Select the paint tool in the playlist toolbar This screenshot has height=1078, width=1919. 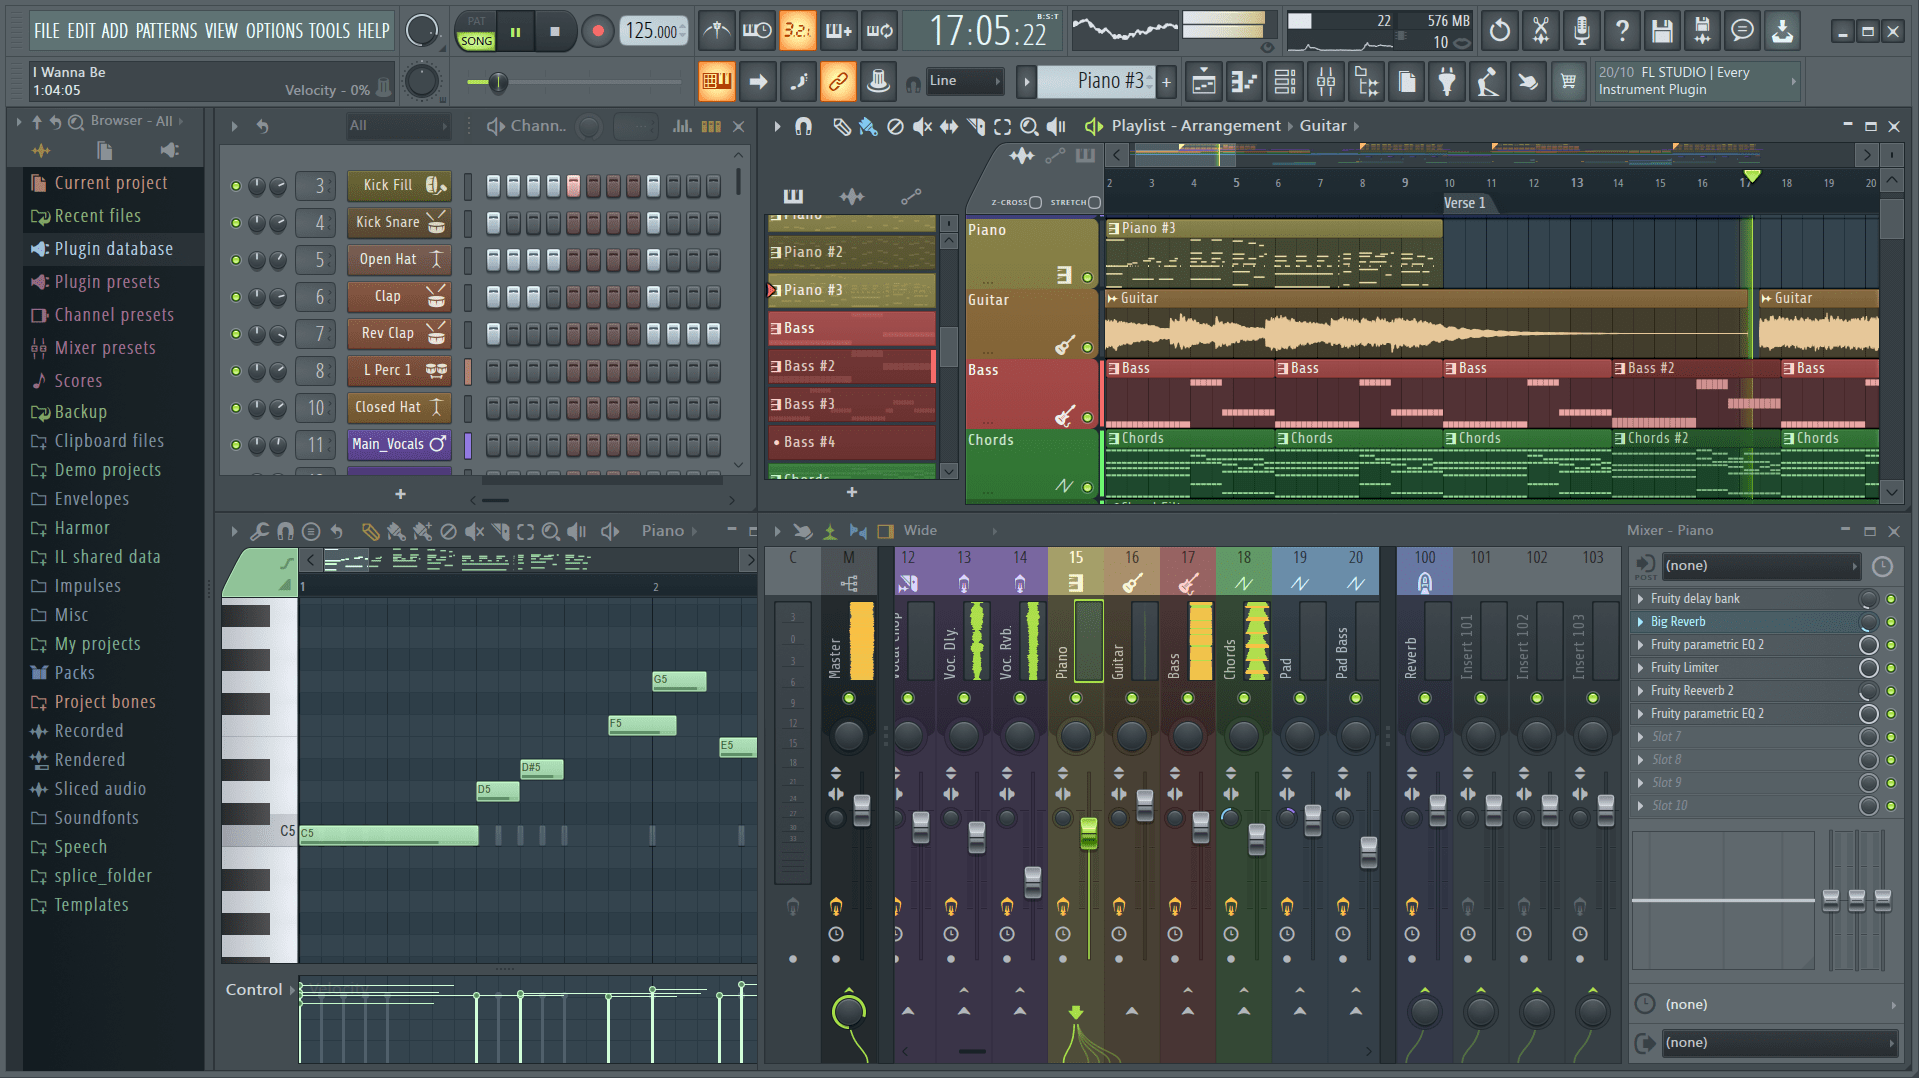867,127
